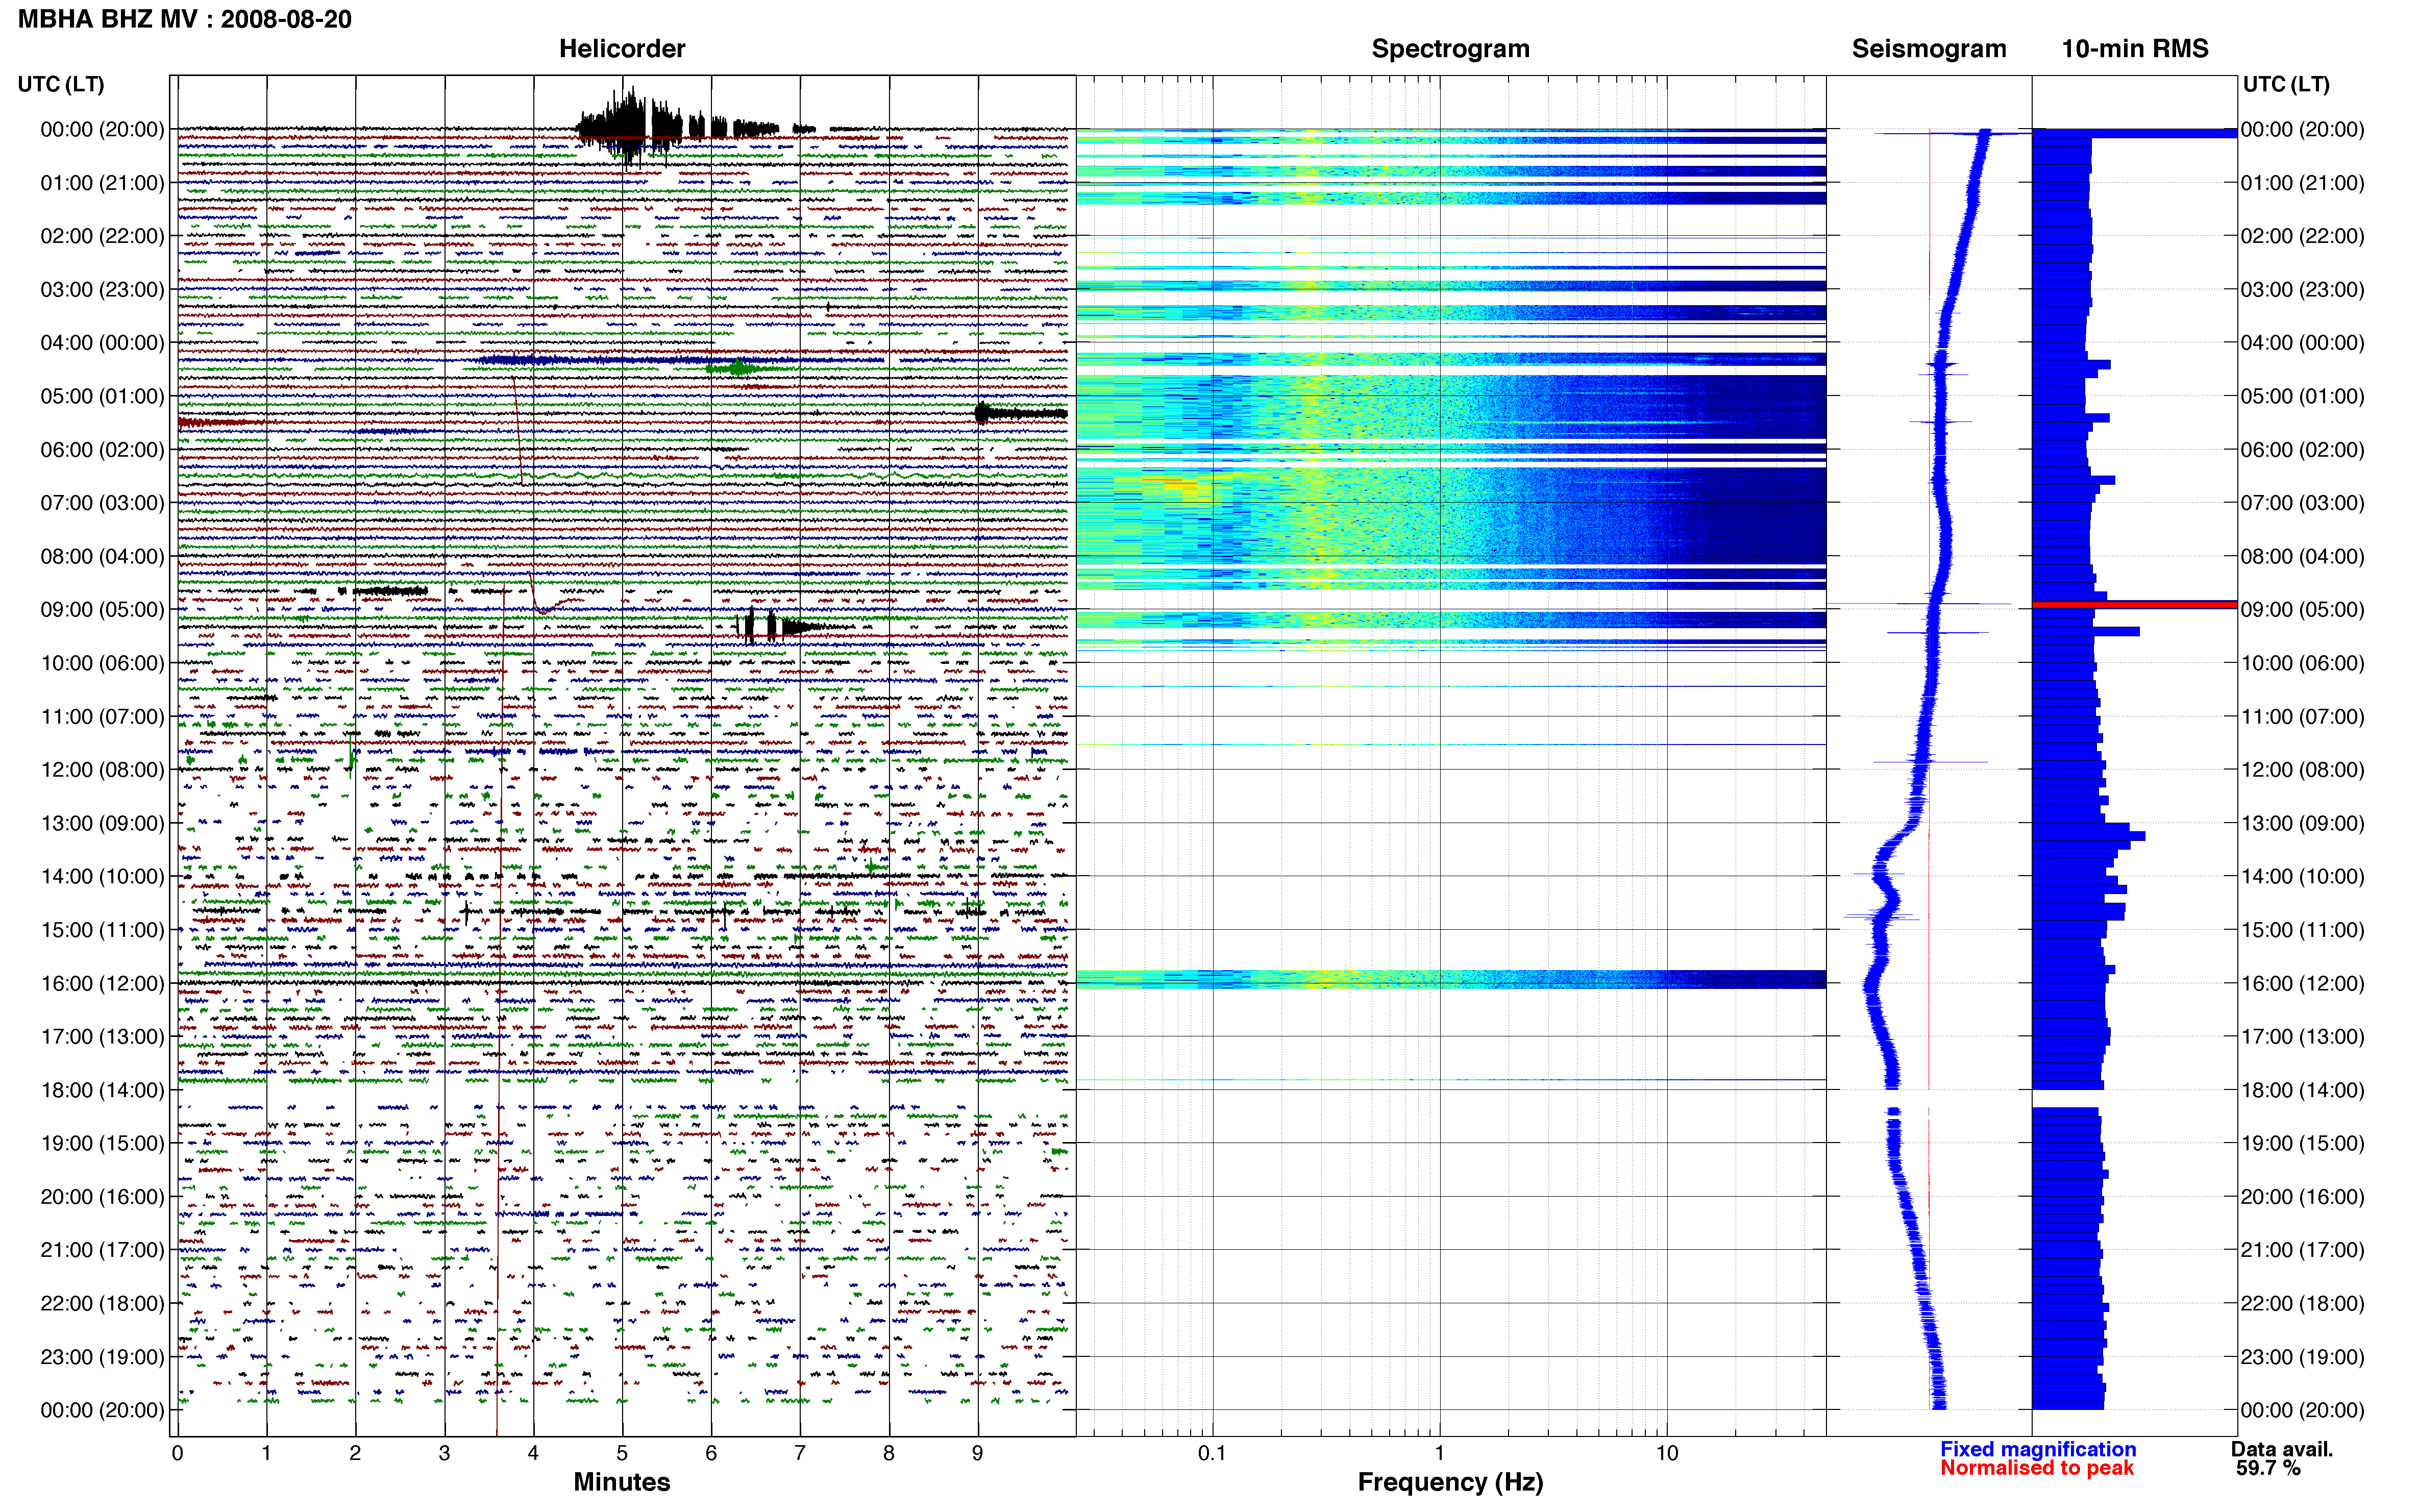Click RMS-side time label "11:00 (07:00)"
2419x1512 pixels.
click(x=2302, y=717)
